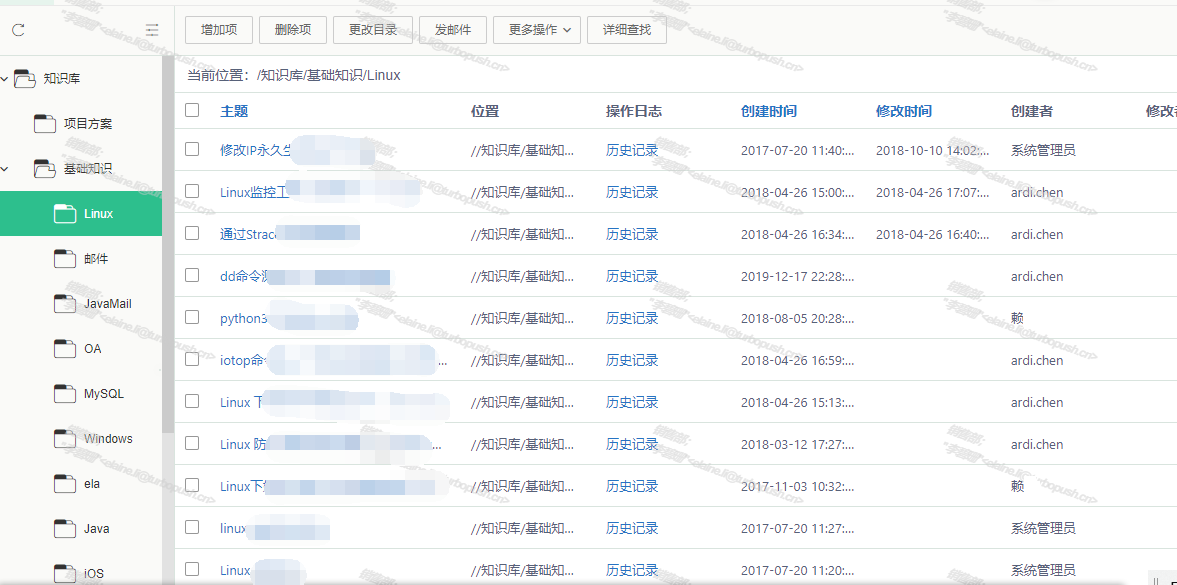Collapse the 知识库 tree node
The width and height of the screenshot is (1177, 585).
pos(5,78)
